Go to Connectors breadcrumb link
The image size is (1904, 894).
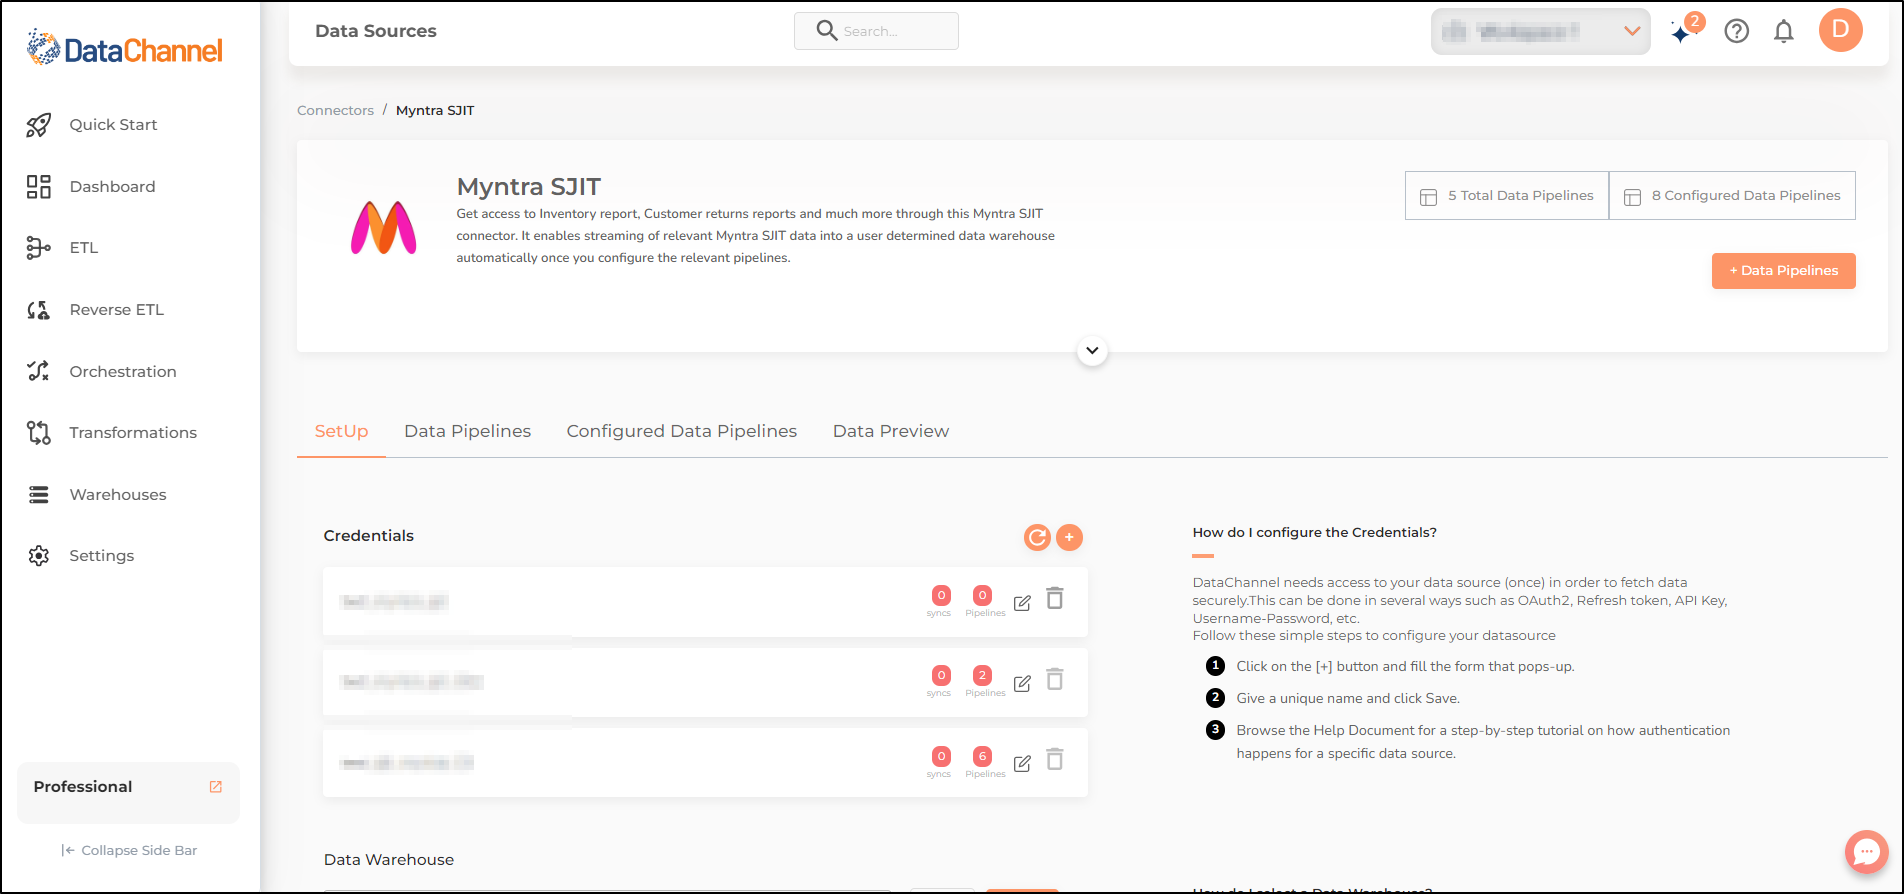[335, 111]
